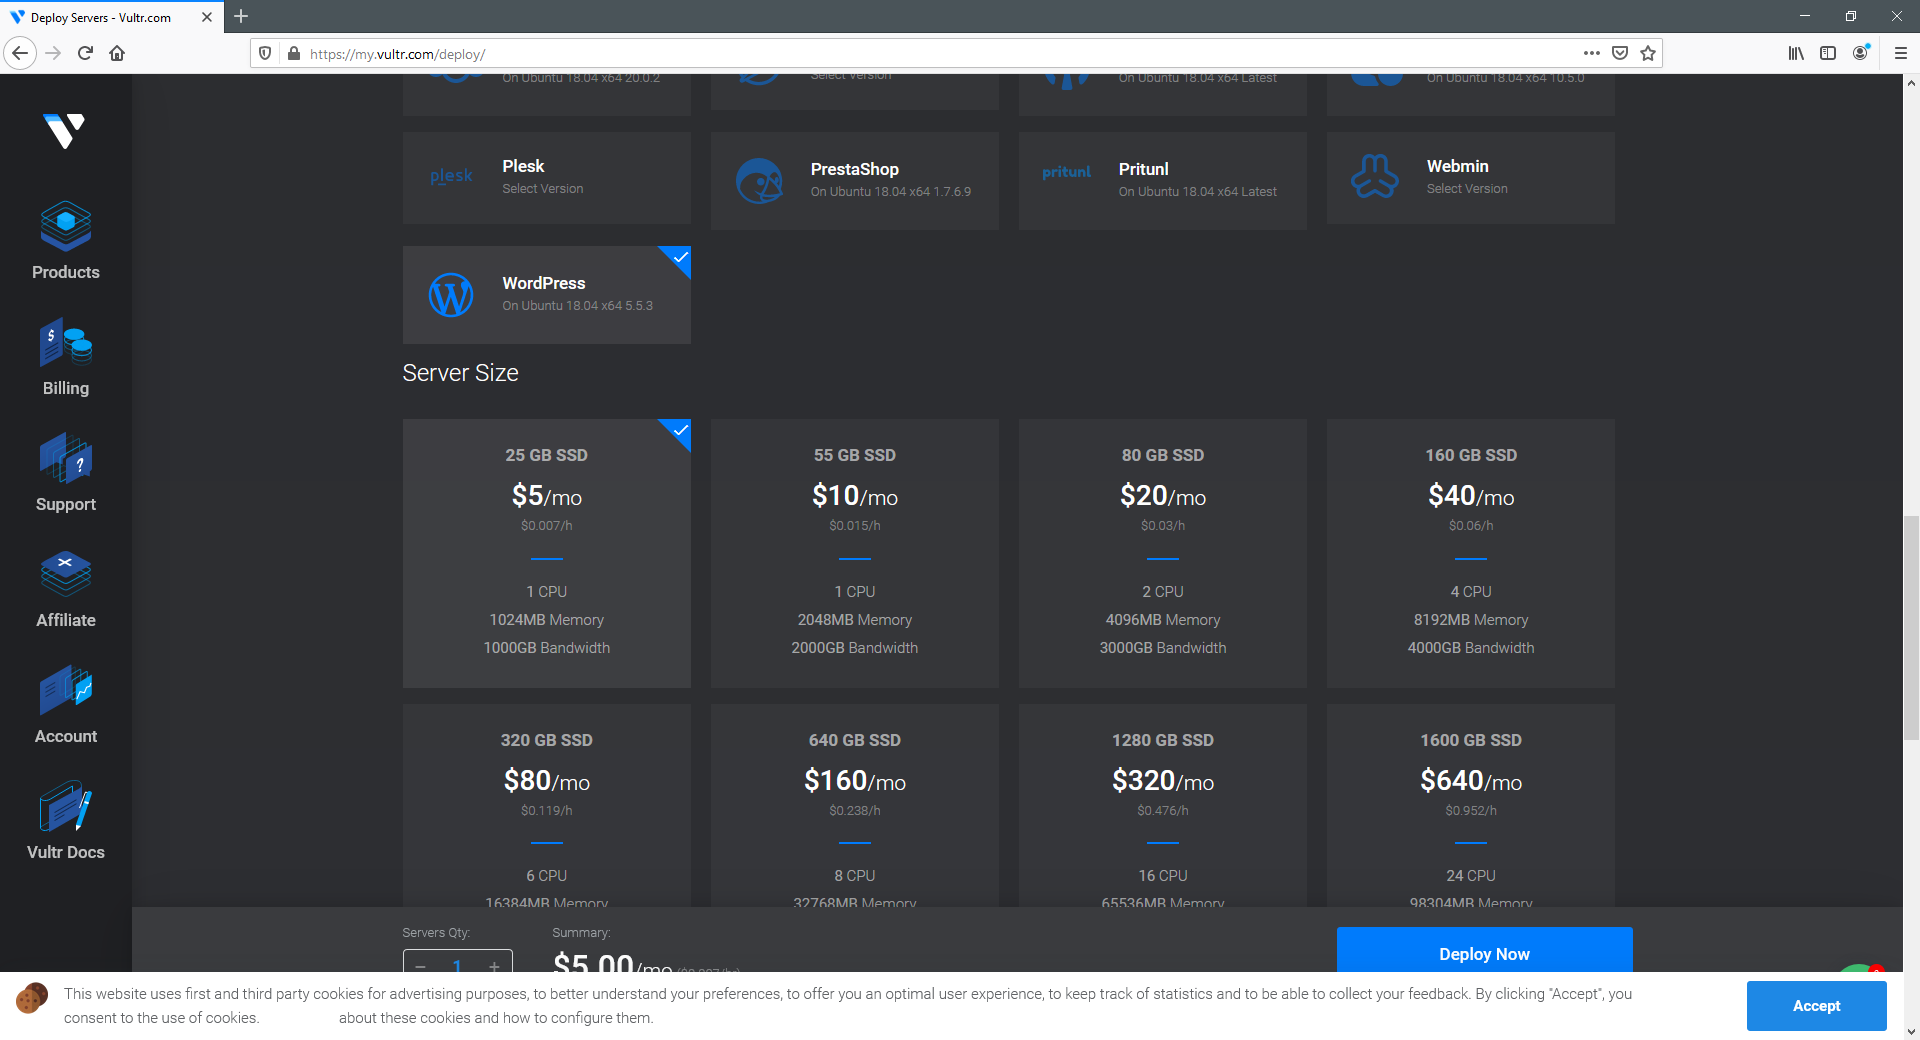Image resolution: width=1920 pixels, height=1040 pixels.
Task: Click the browser address bar URL
Action: (x=398, y=54)
